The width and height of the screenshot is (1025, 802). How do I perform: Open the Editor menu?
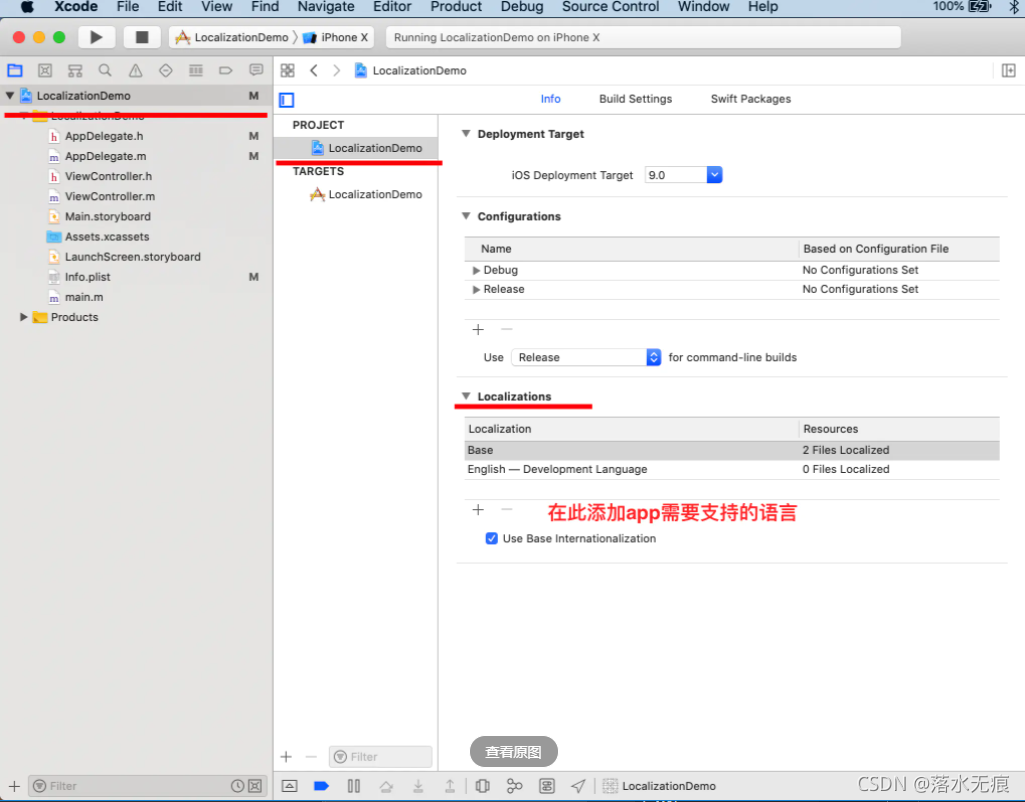[392, 7]
